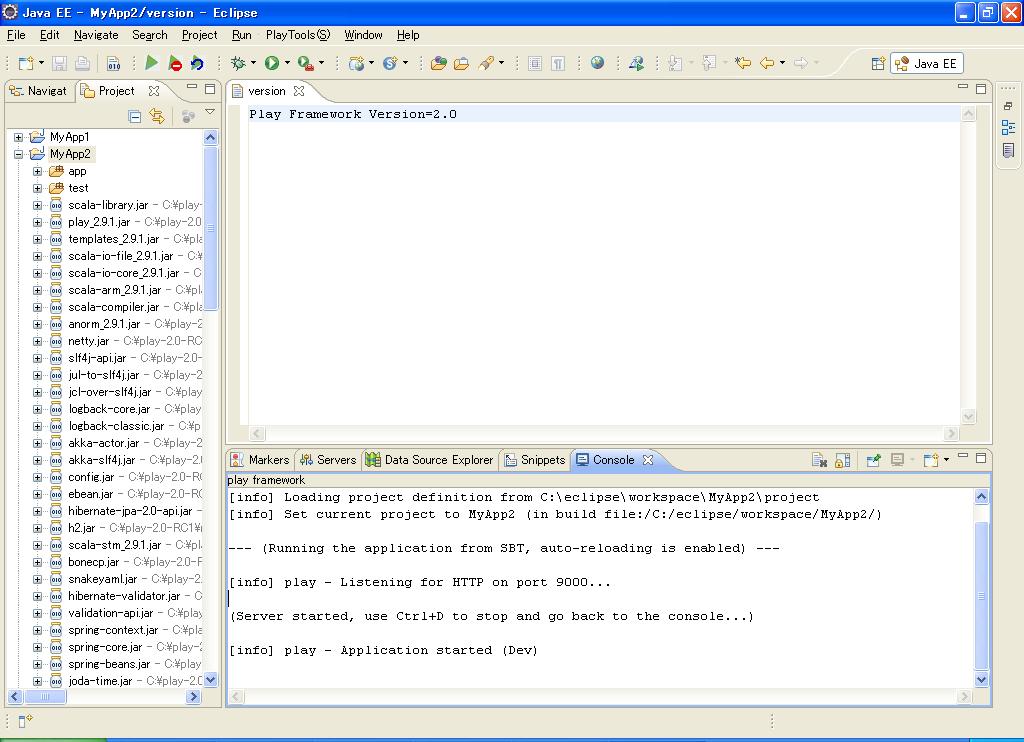
Task: Switch to the Navigator tab
Action: tap(38, 91)
